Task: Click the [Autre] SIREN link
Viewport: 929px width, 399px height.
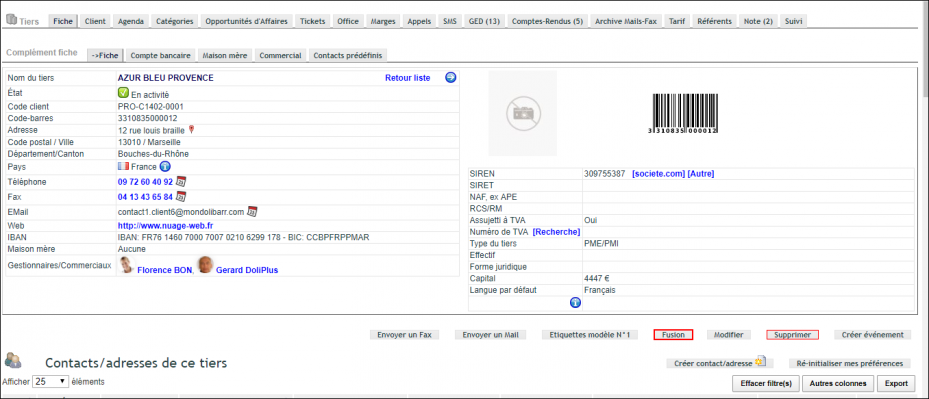Action: click(701, 174)
